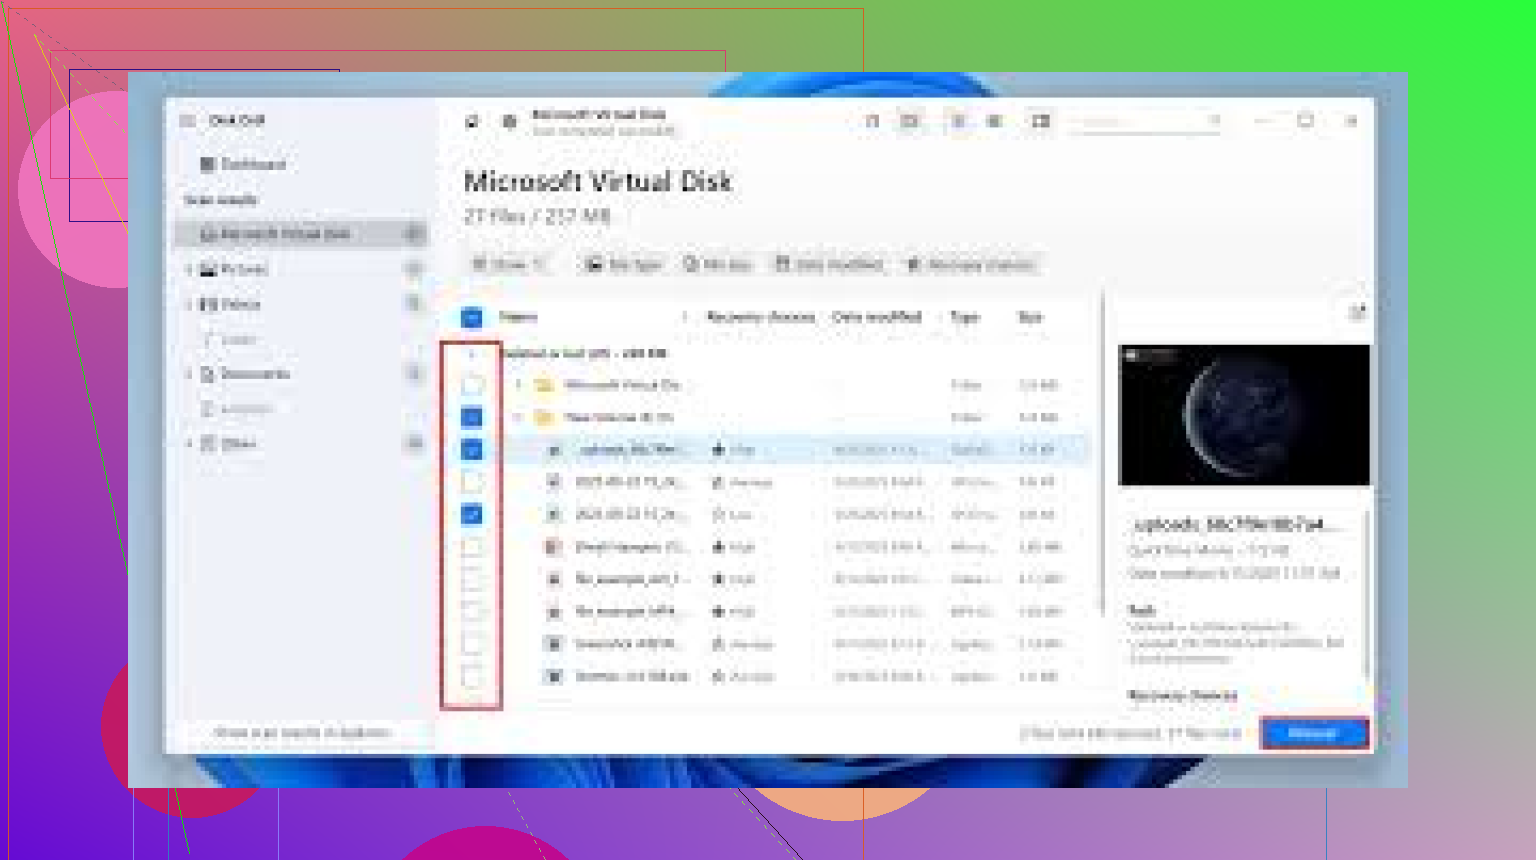Click the pop-out icon above the preview
This screenshot has width=1536, height=860.
(1356, 313)
